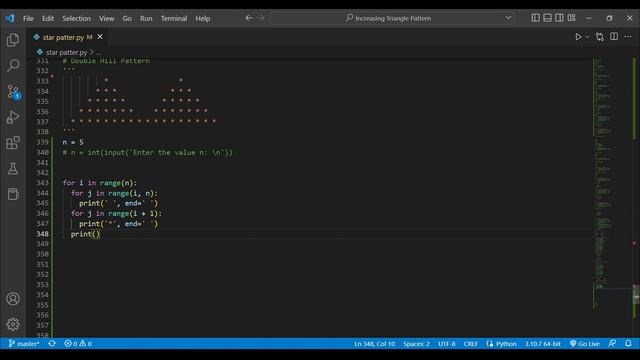Split the editor right
Screen dimensions: 640x360
point(614,37)
